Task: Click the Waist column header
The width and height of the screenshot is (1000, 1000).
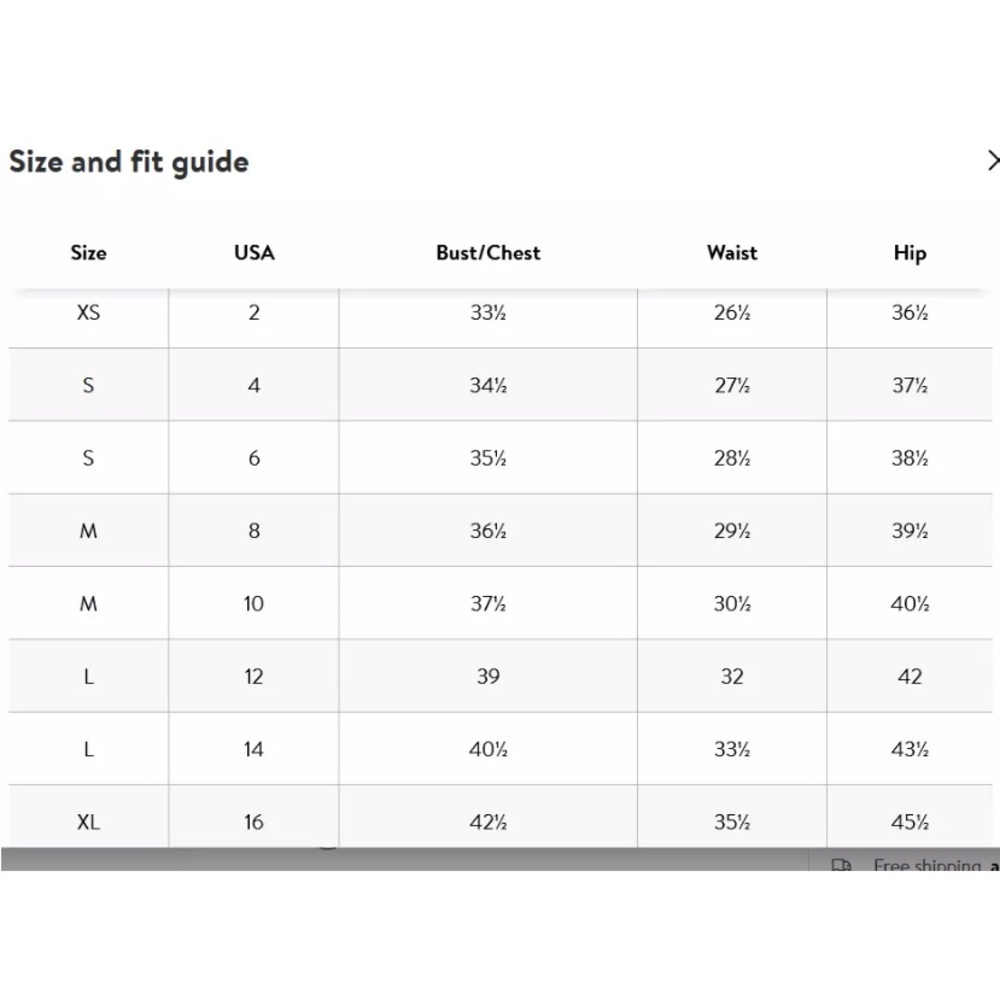Action: pyautogui.click(x=732, y=253)
